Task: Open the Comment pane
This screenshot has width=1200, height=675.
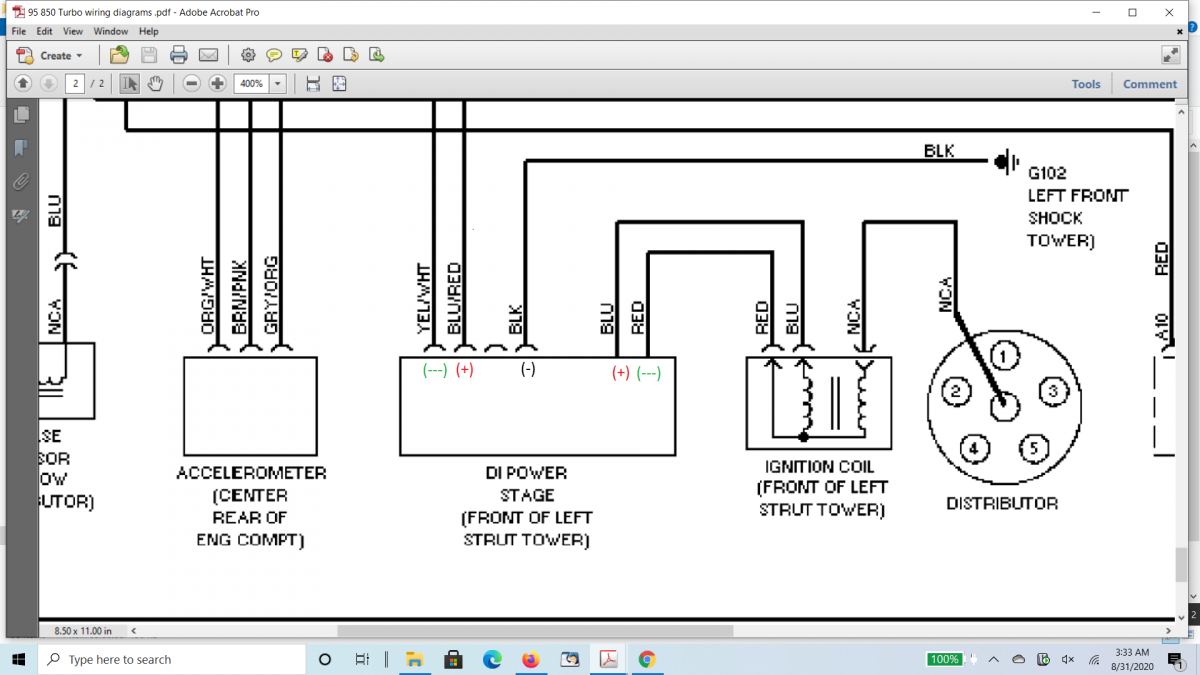Action: pos(1149,84)
